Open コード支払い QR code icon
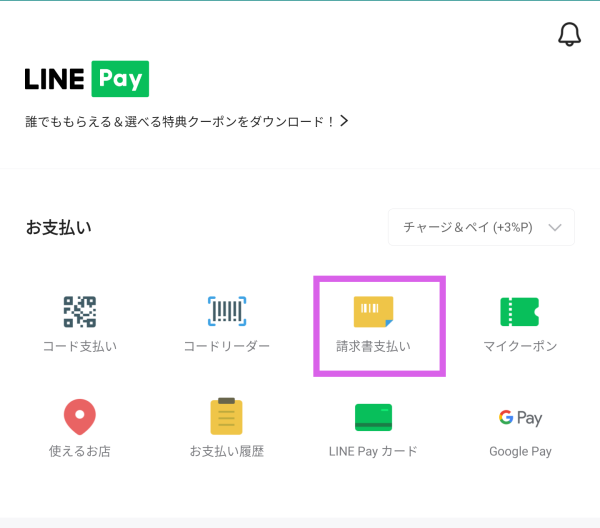The width and height of the screenshot is (600, 528). 80,311
